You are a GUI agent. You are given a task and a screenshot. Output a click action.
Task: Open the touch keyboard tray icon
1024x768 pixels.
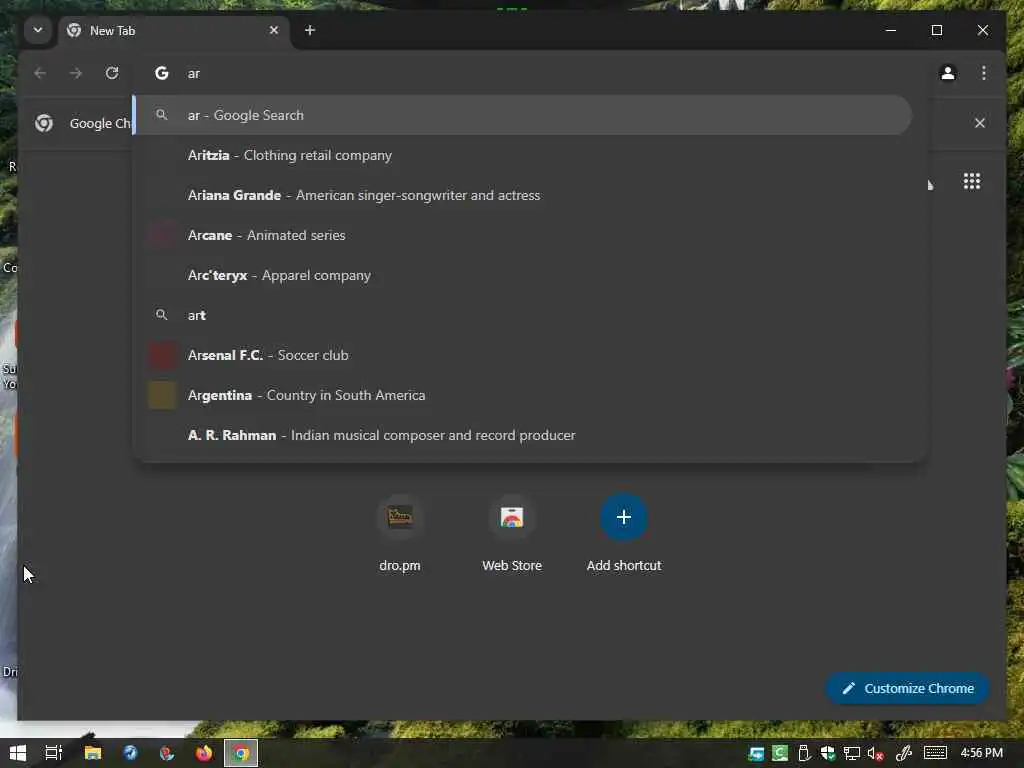coord(935,753)
